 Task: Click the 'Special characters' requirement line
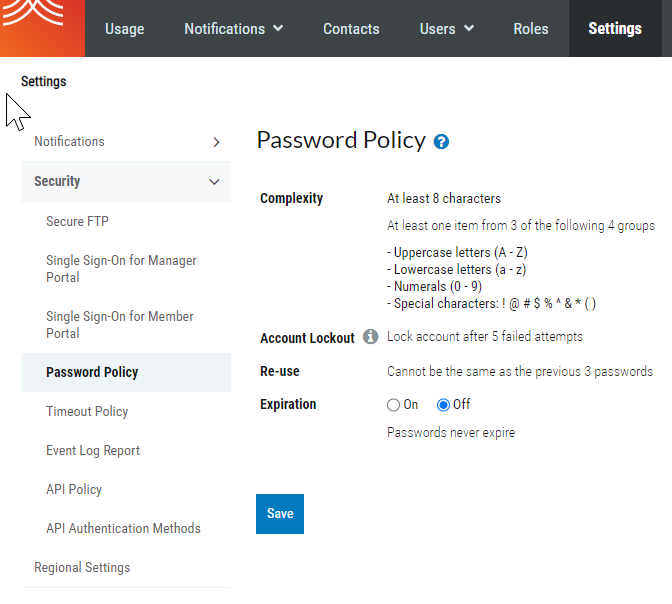(x=491, y=304)
